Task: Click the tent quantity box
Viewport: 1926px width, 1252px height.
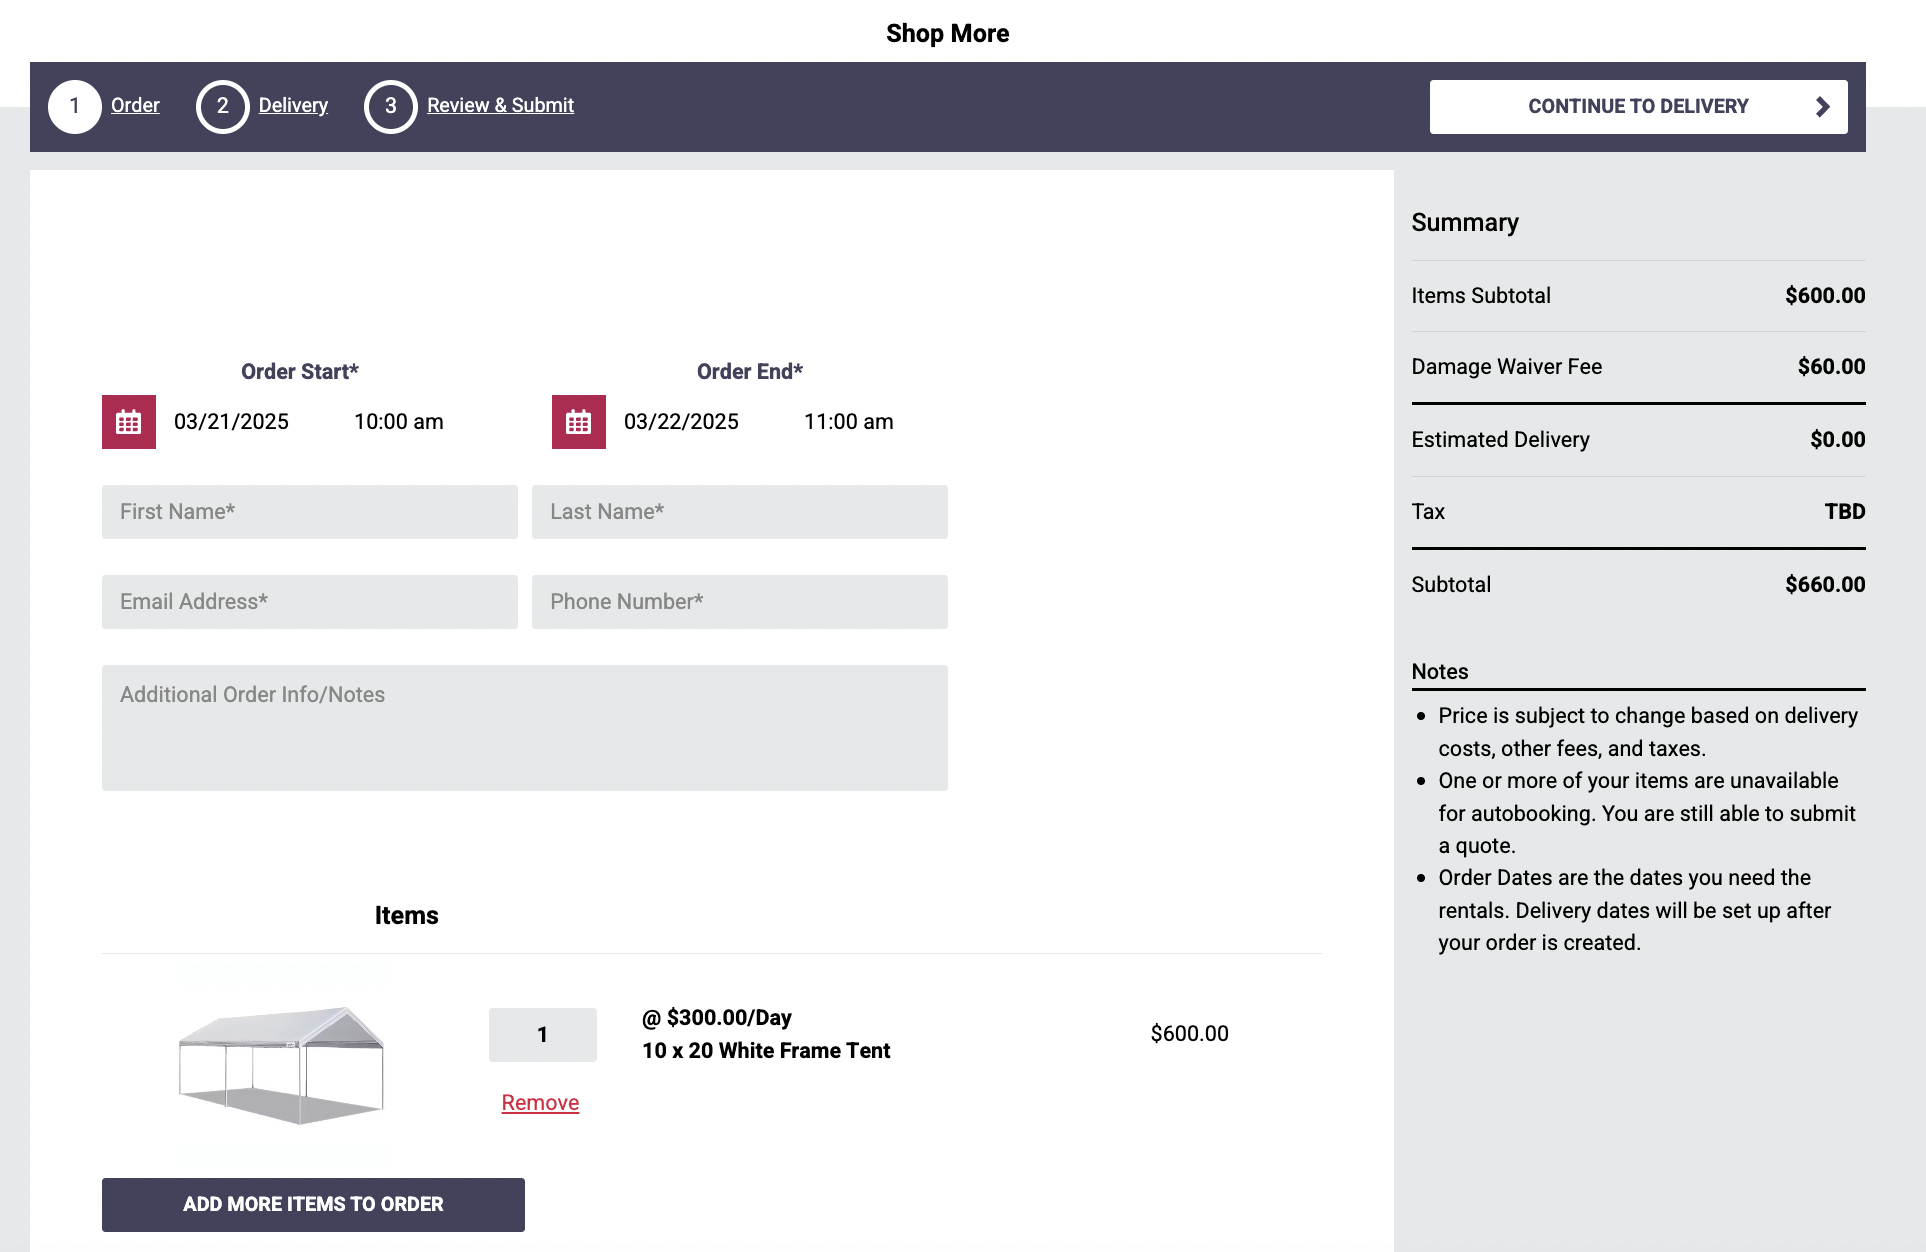Action: point(542,1035)
